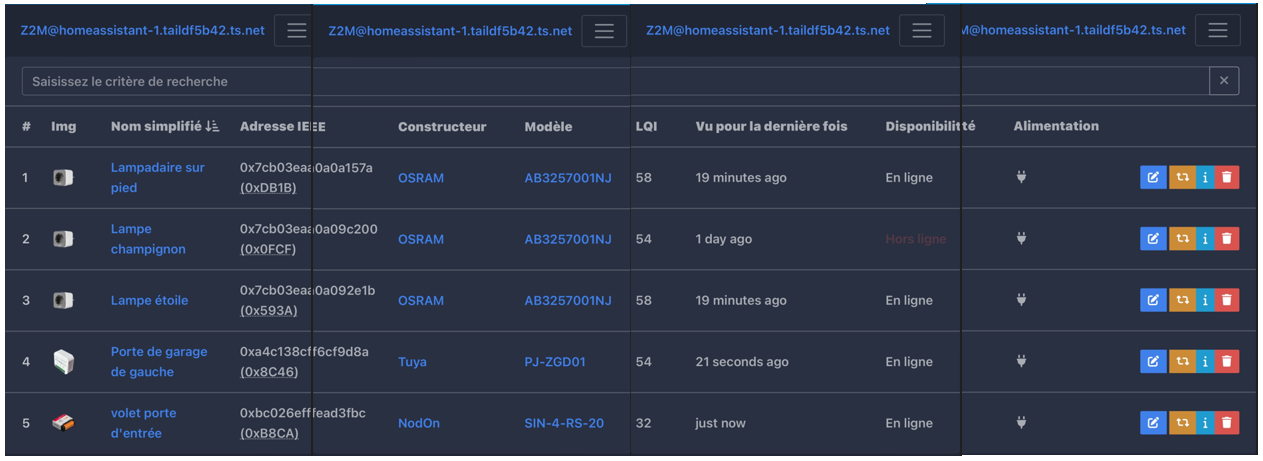1263x461 pixels.
Task: Expand the far-right hamburger navigation menu
Action: point(1217,30)
